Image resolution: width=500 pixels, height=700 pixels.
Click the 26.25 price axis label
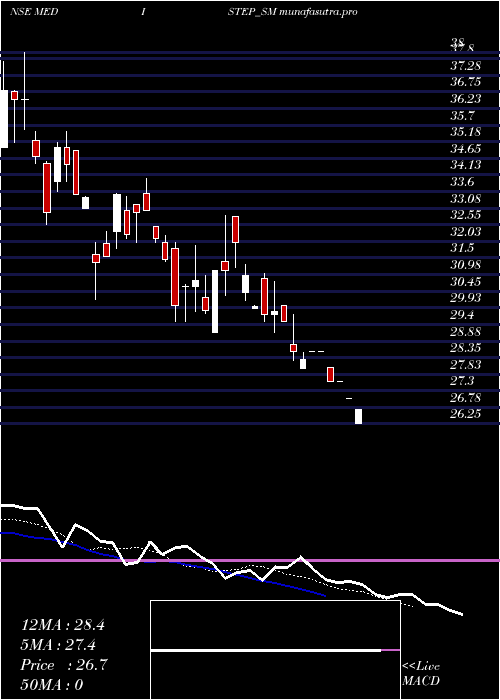[x=465, y=414]
